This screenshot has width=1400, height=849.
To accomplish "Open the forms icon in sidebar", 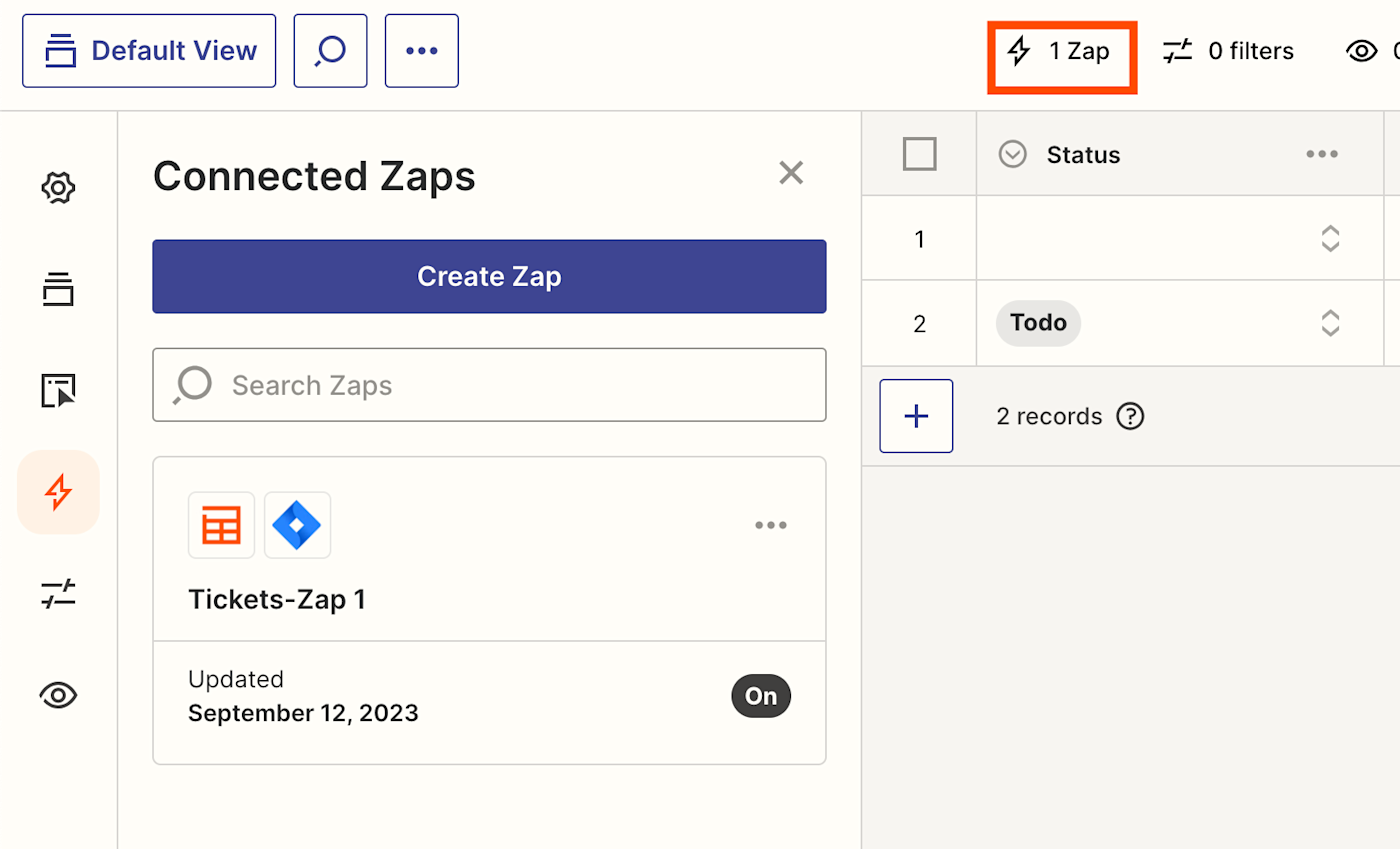I will 59,390.
